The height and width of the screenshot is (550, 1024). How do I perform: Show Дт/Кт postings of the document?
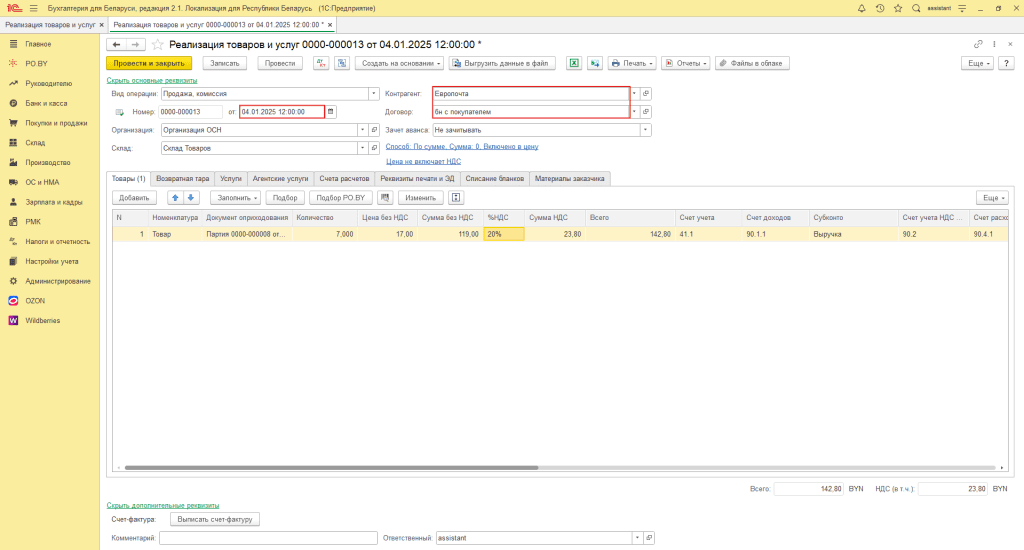321,63
